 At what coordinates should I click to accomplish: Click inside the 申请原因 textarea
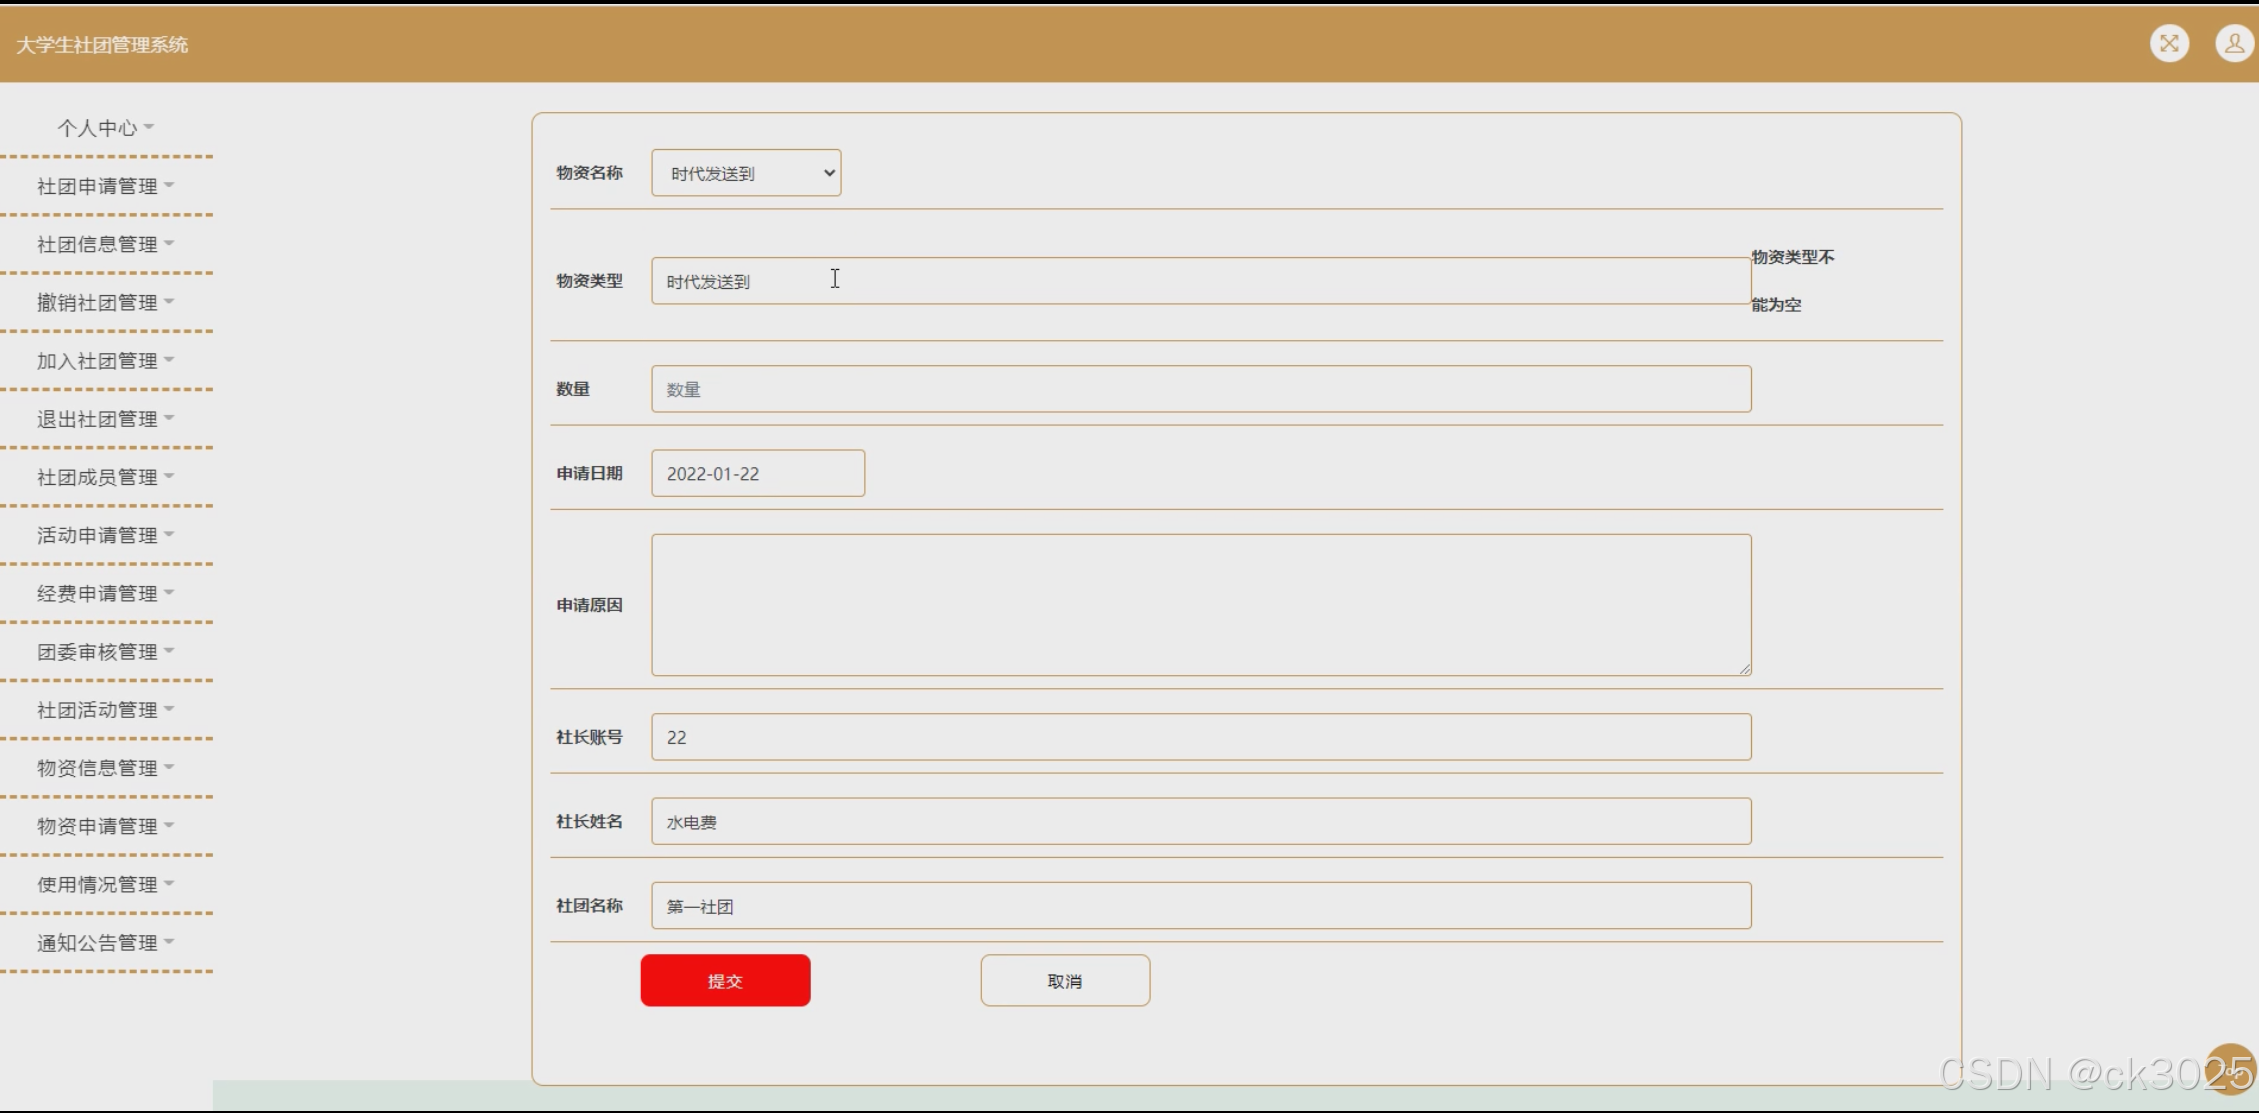[1200, 604]
